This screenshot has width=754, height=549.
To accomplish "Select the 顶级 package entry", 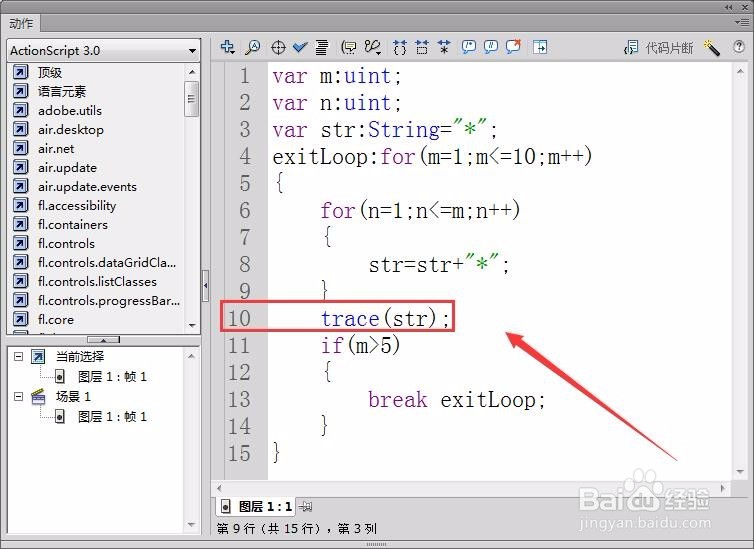I will coord(50,73).
